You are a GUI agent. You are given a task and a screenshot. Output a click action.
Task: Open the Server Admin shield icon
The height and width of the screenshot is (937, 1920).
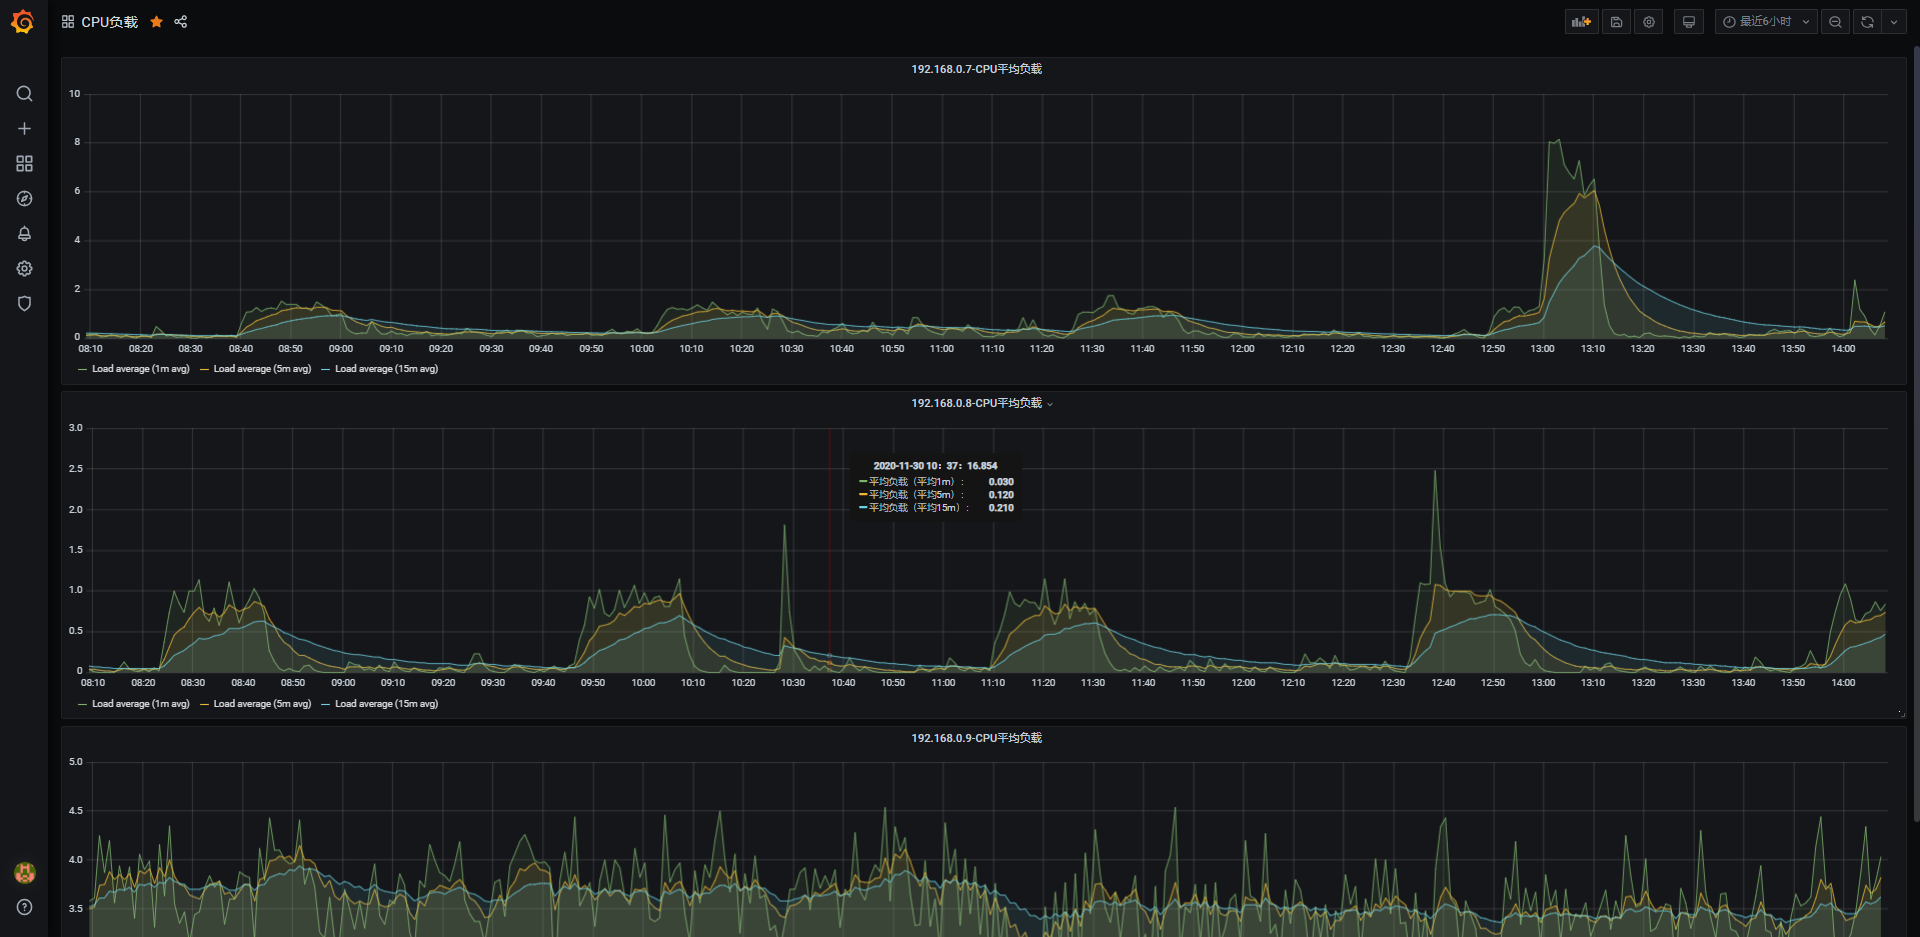(x=24, y=304)
